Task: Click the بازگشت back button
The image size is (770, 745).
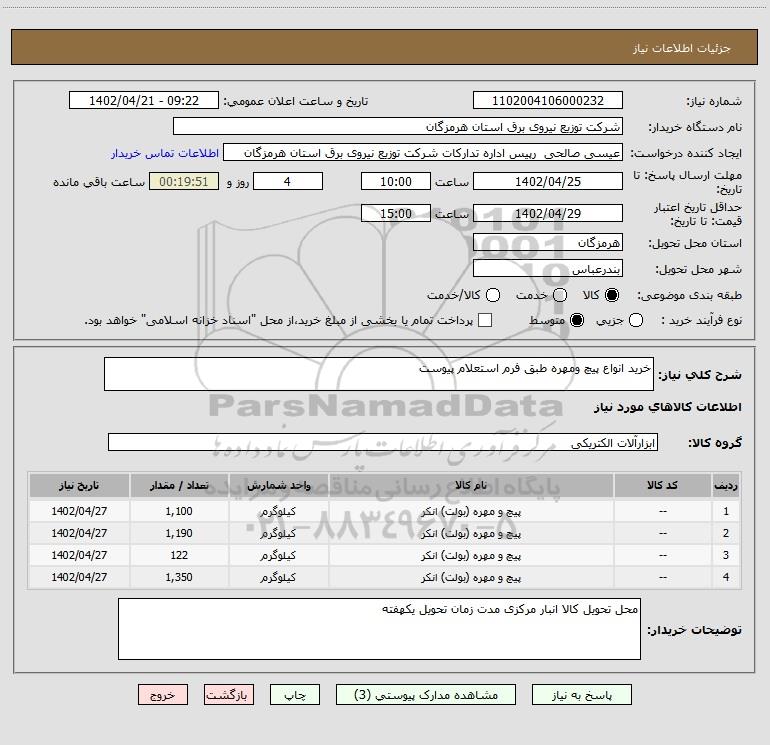Action: (x=229, y=695)
